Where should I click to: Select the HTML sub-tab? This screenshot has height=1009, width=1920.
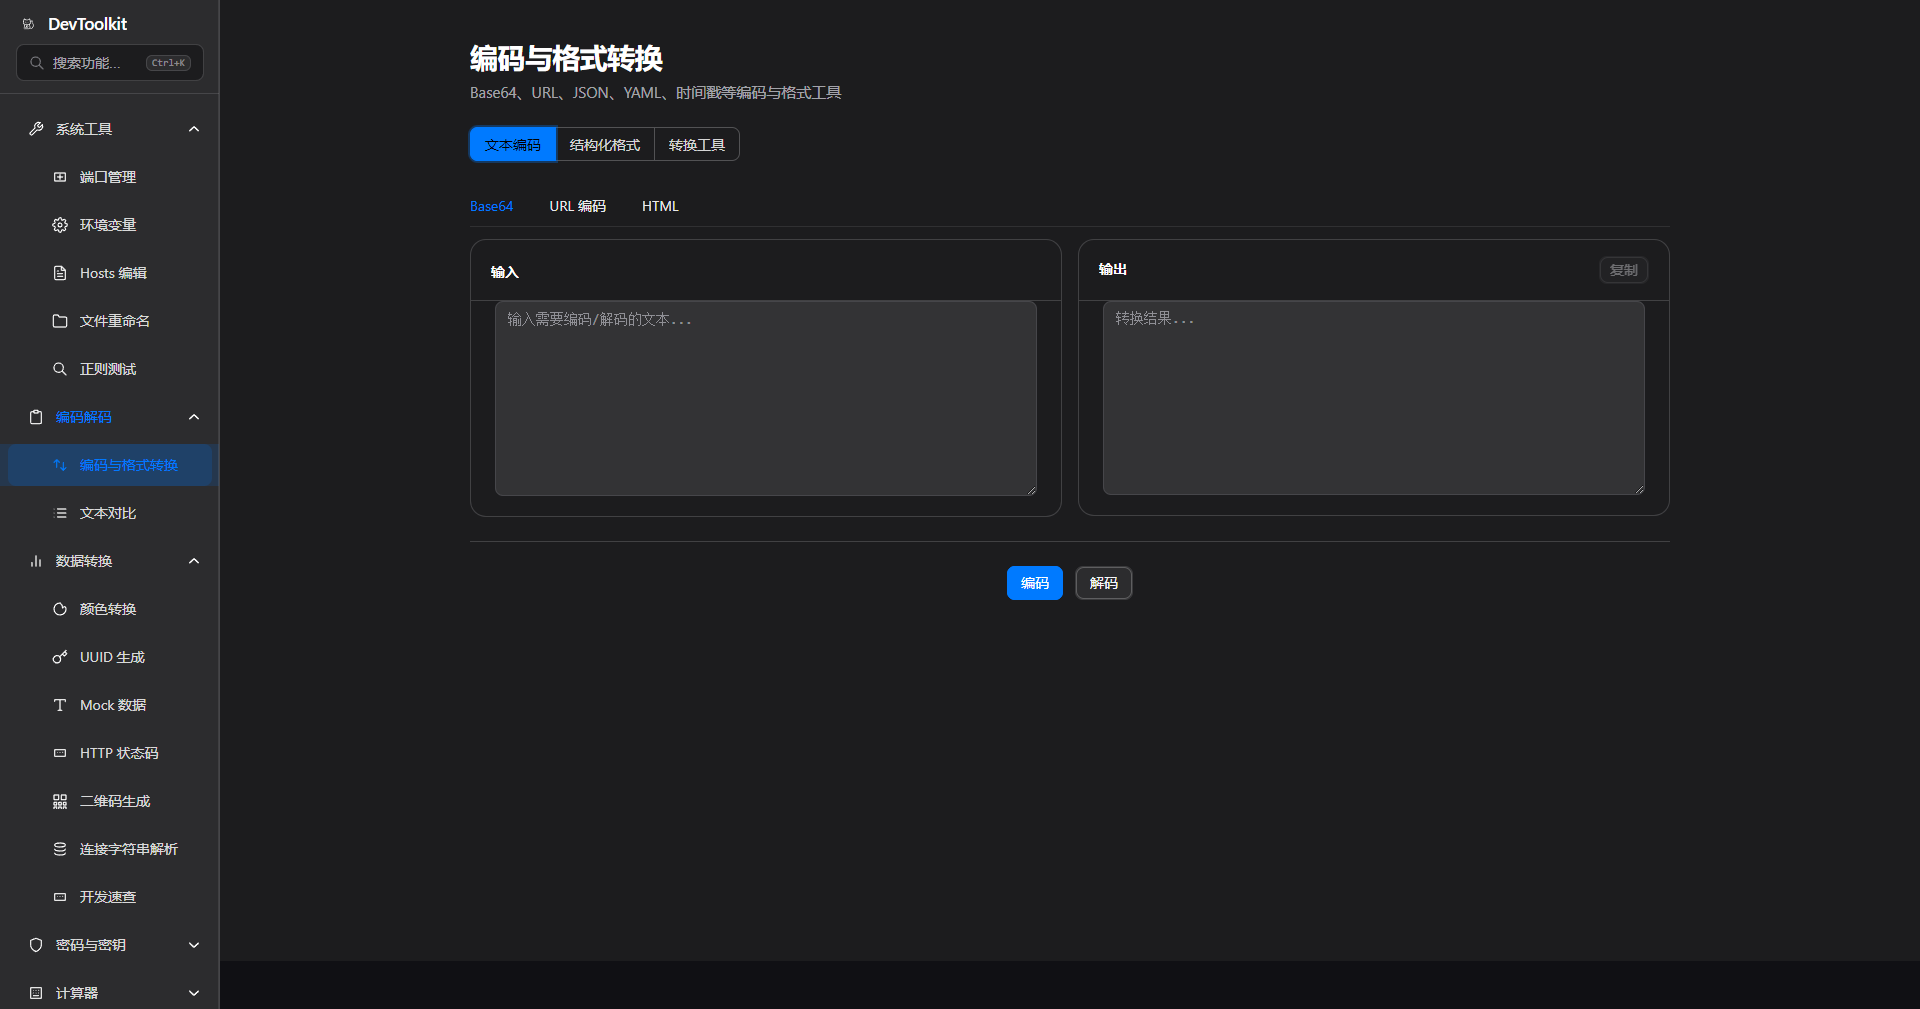click(x=660, y=206)
